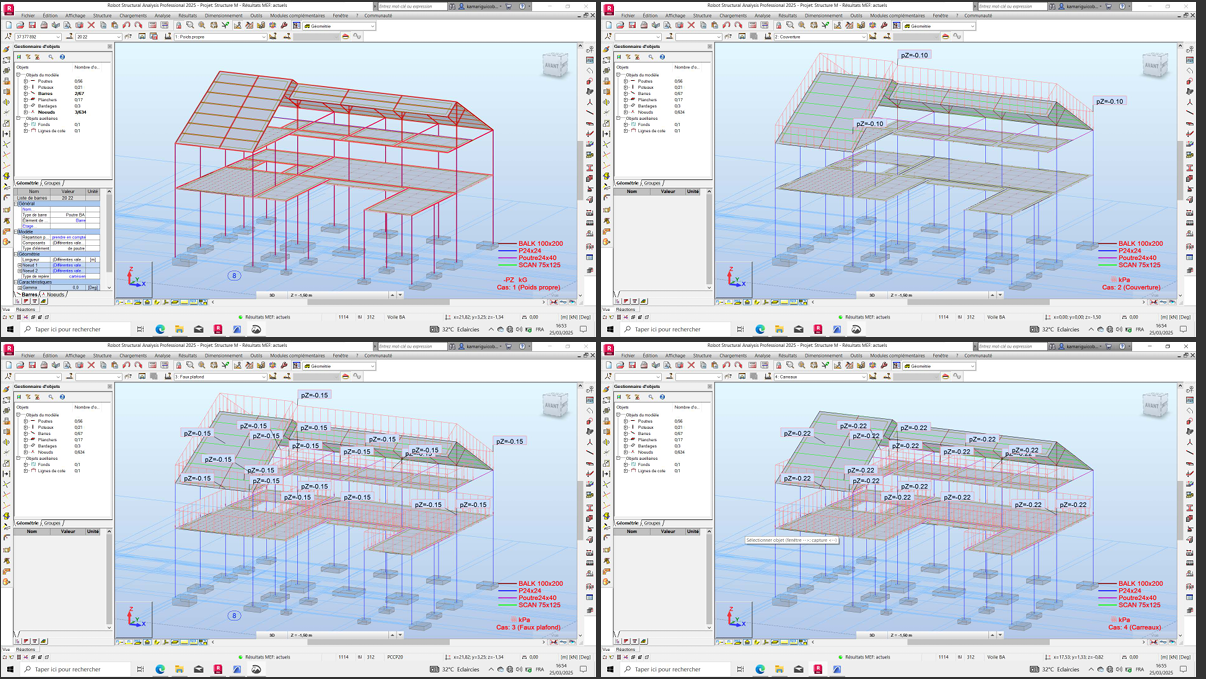Expand Poutres node in Poids propre window tree
Viewport: 1206px width, 679px height.
click(25, 81)
